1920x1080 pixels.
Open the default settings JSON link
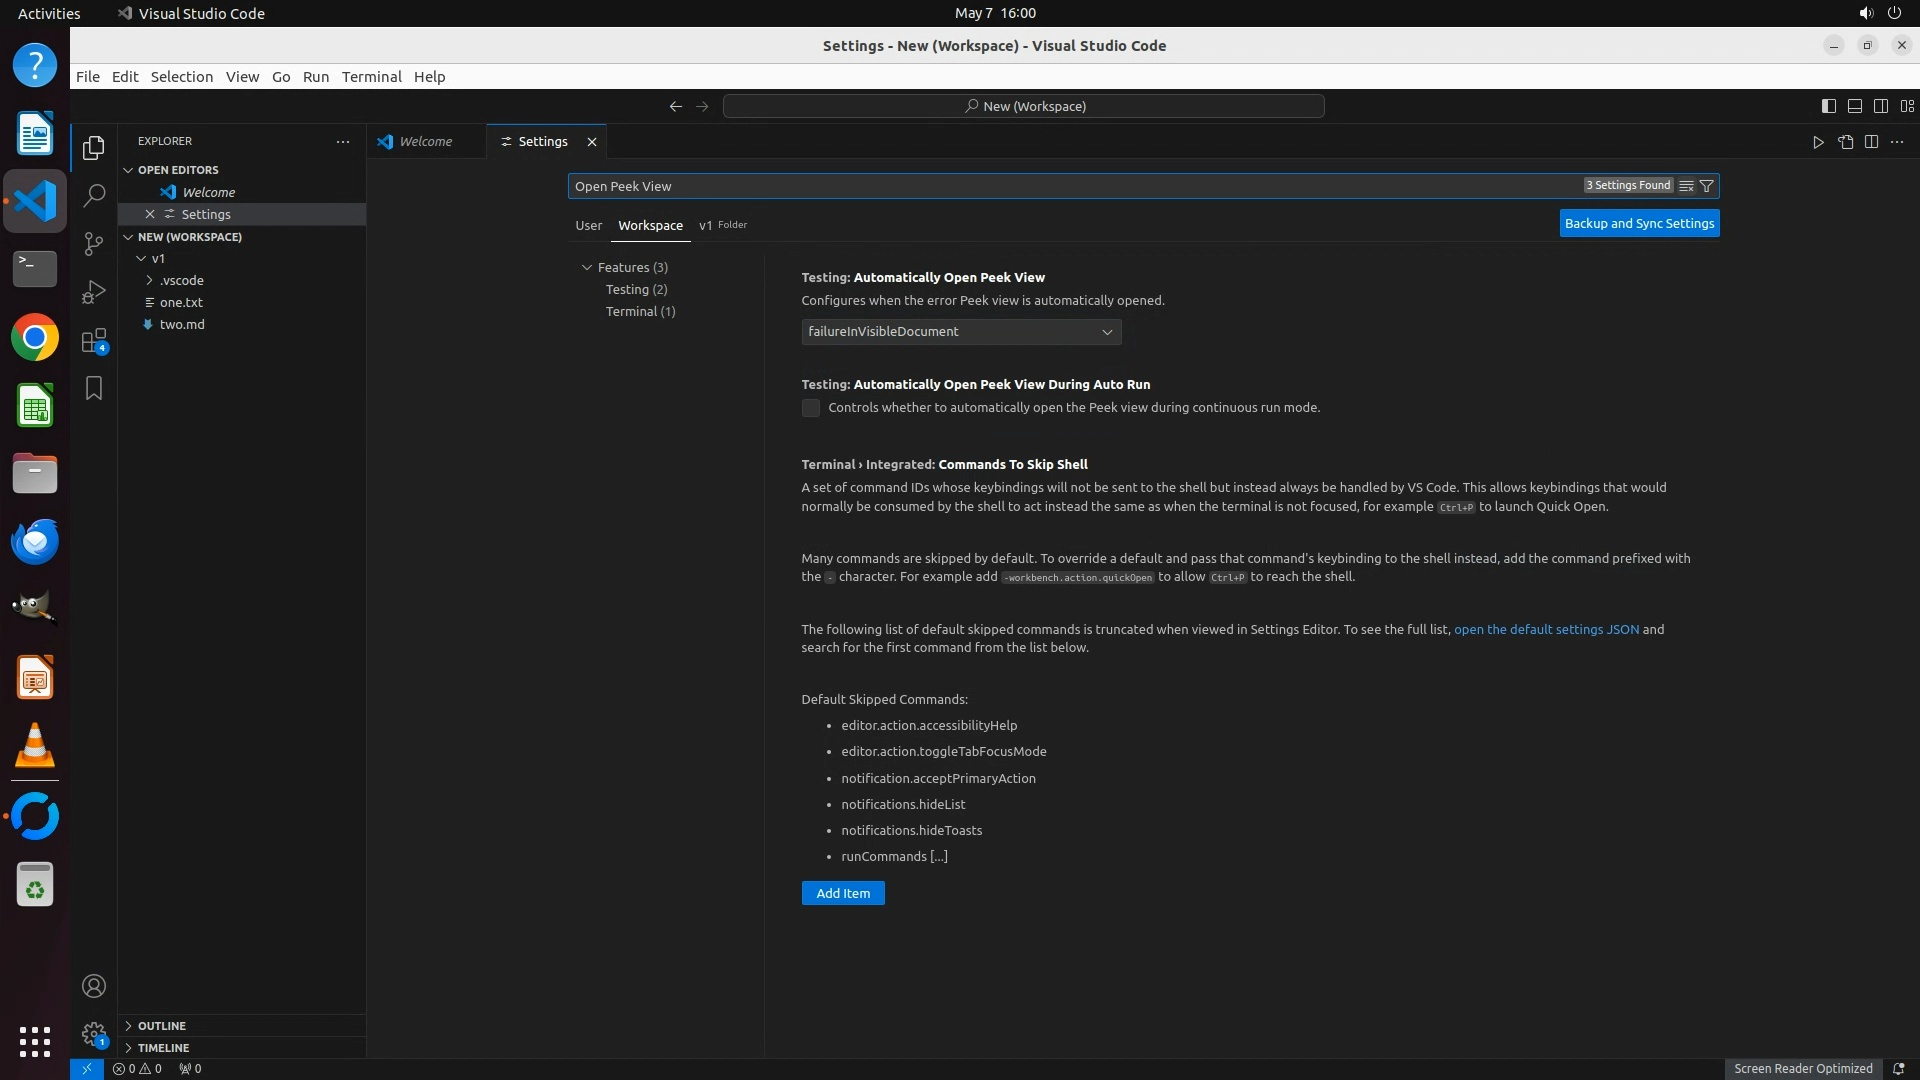1546,629
